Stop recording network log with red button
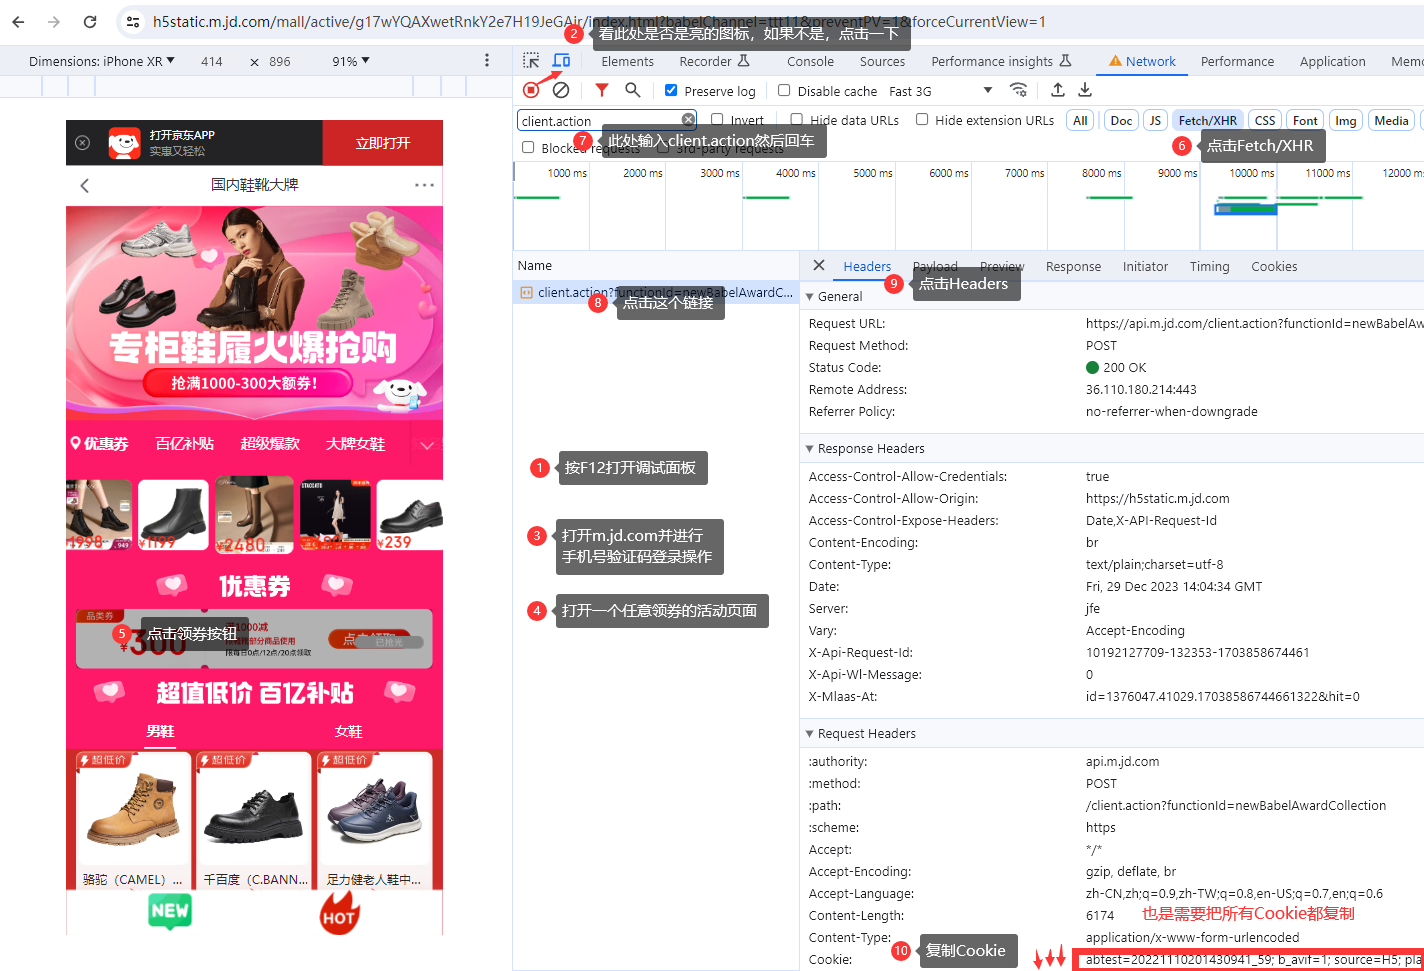Image resolution: width=1424 pixels, height=971 pixels. pos(531,90)
